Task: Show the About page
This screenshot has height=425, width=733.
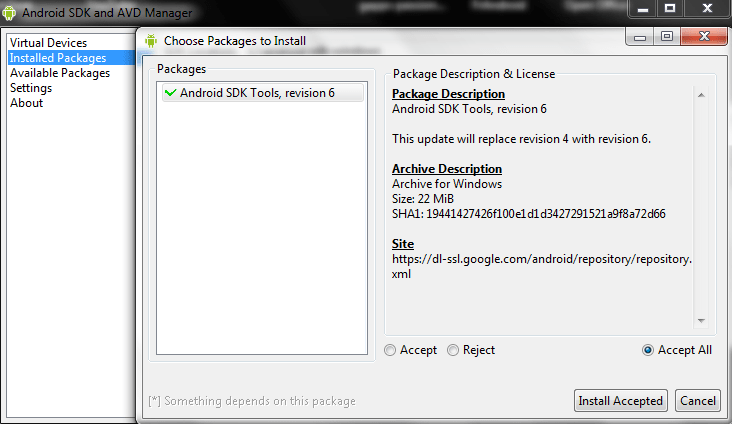Action: 26,103
